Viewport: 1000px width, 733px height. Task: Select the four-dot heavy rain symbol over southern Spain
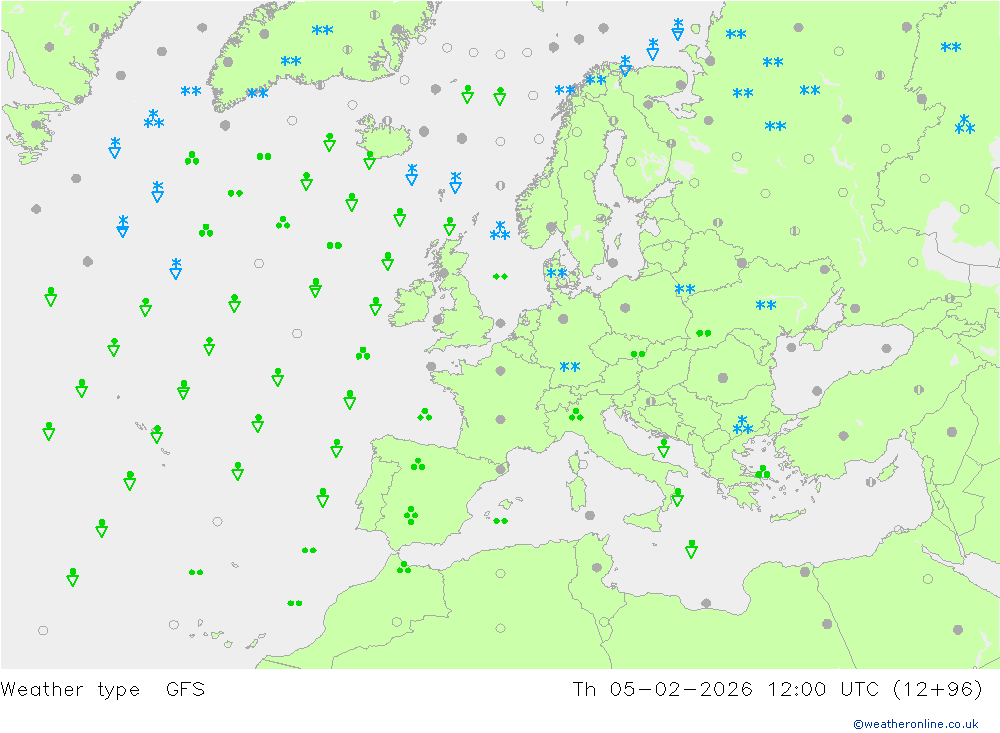[411, 515]
